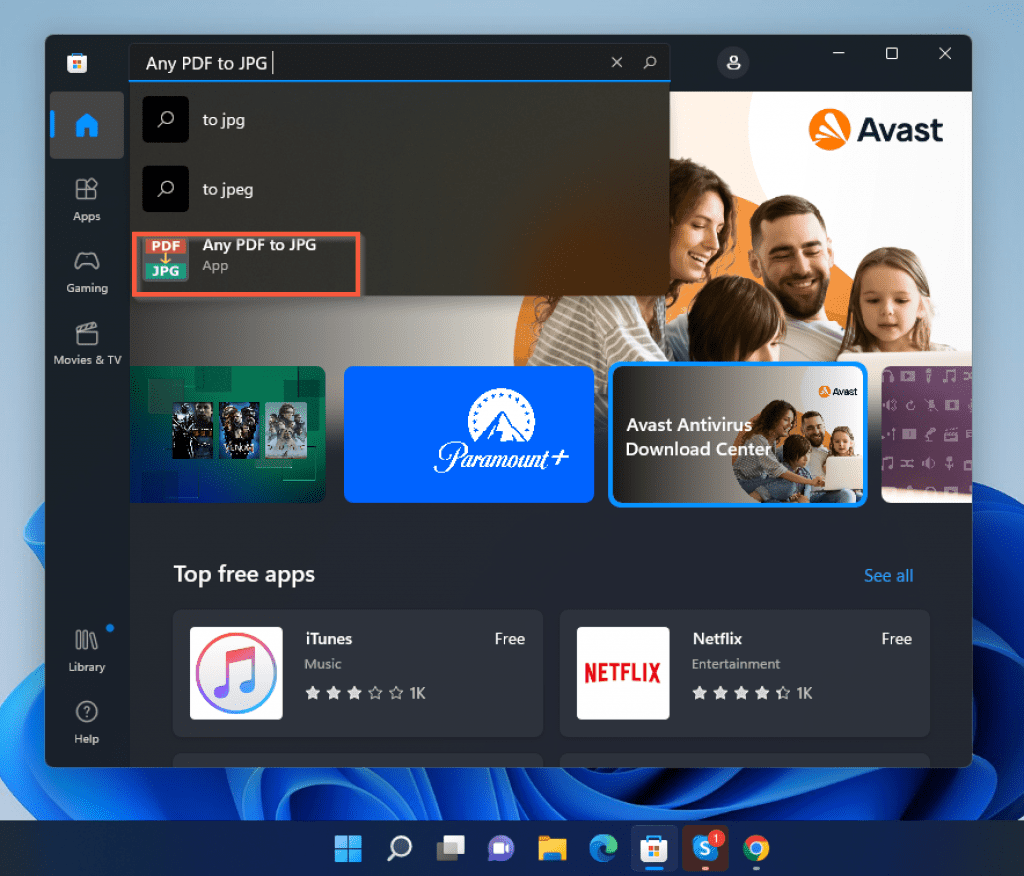Click the Avast logo on the hero banner
The height and width of the screenshot is (876, 1024).
[875, 129]
